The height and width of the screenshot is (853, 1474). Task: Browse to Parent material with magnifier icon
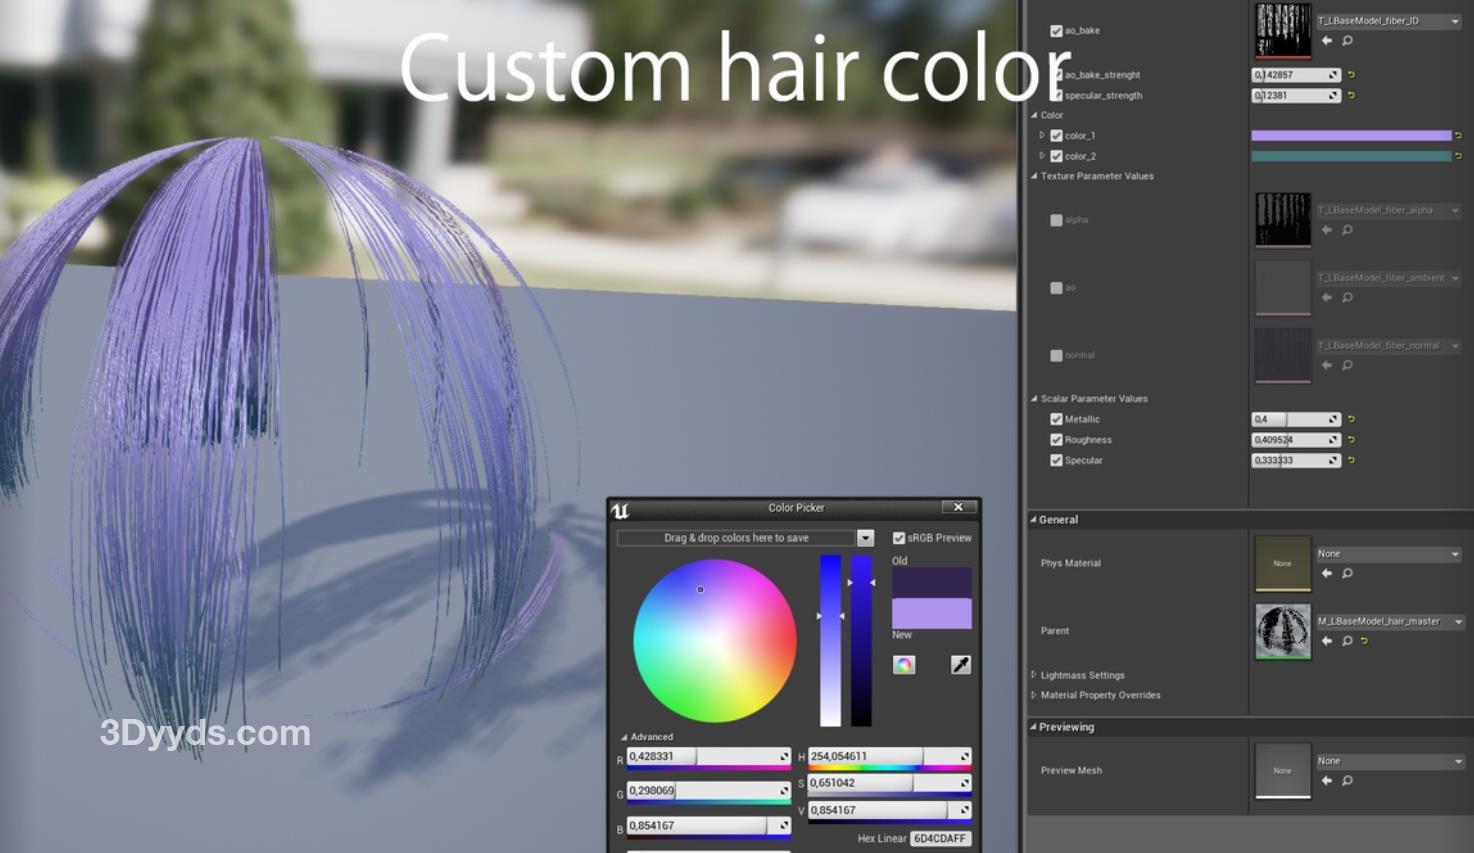click(1347, 641)
